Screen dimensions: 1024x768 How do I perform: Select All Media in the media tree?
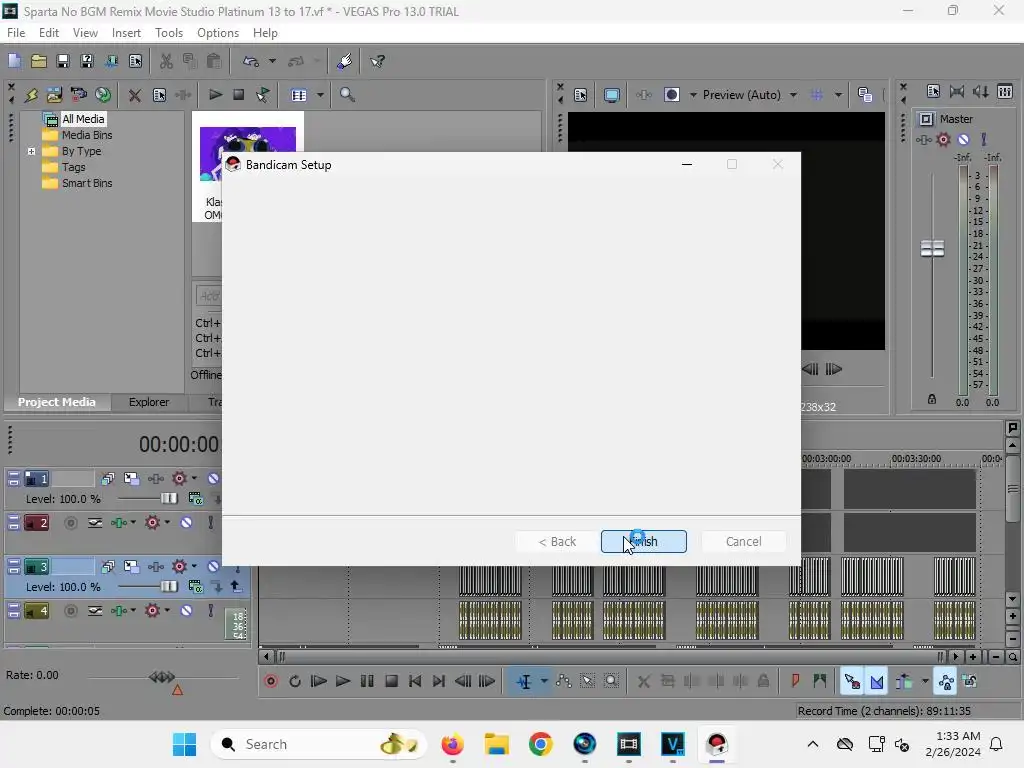[x=83, y=119]
